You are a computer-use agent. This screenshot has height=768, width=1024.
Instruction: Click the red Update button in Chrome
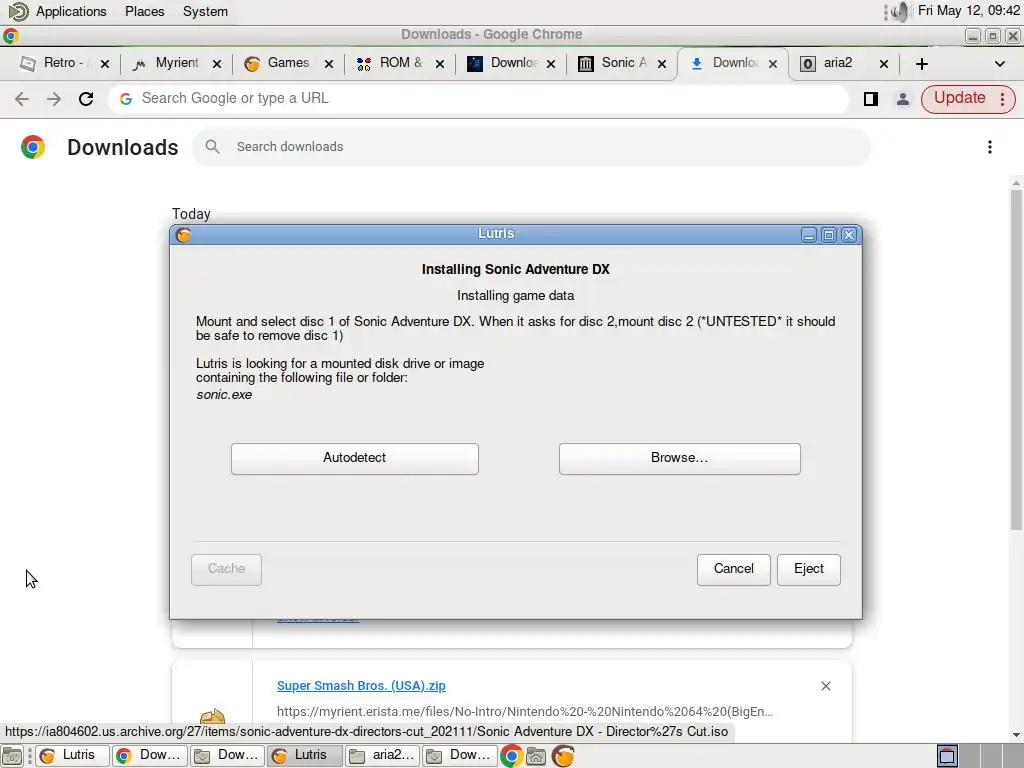coord(959,99)
